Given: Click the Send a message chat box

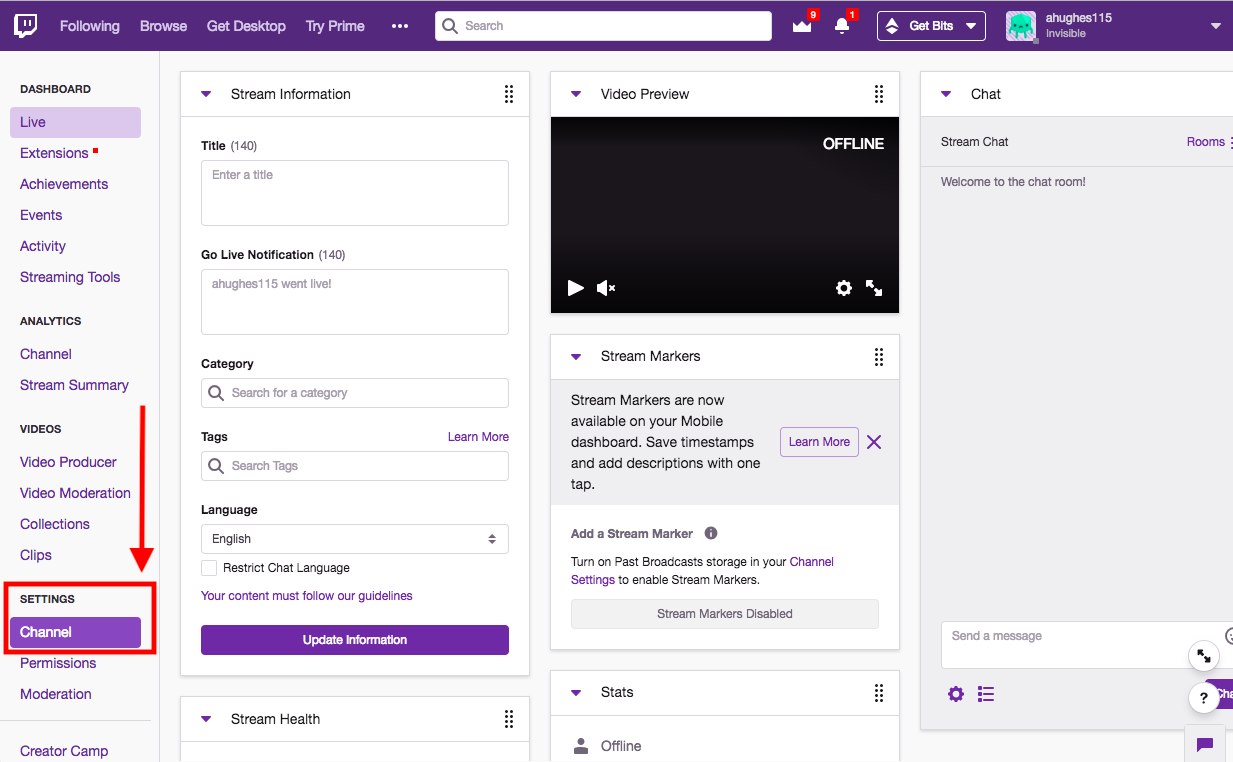Looking at the screenshot, I should pyautogui.click(x=1087, y=645).
